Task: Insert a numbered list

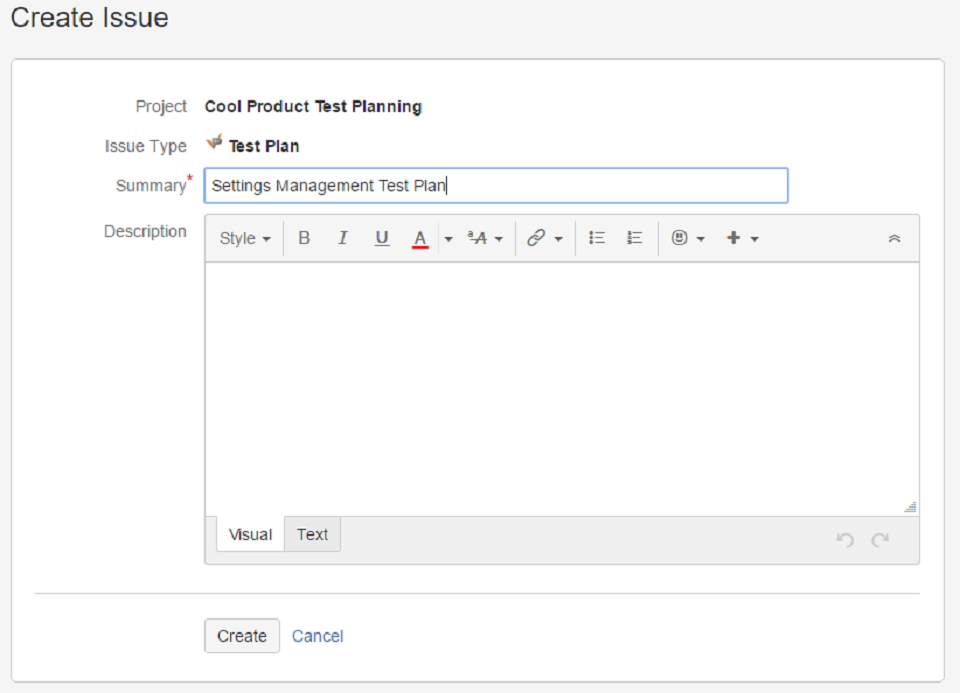Action: click(634, 238)
